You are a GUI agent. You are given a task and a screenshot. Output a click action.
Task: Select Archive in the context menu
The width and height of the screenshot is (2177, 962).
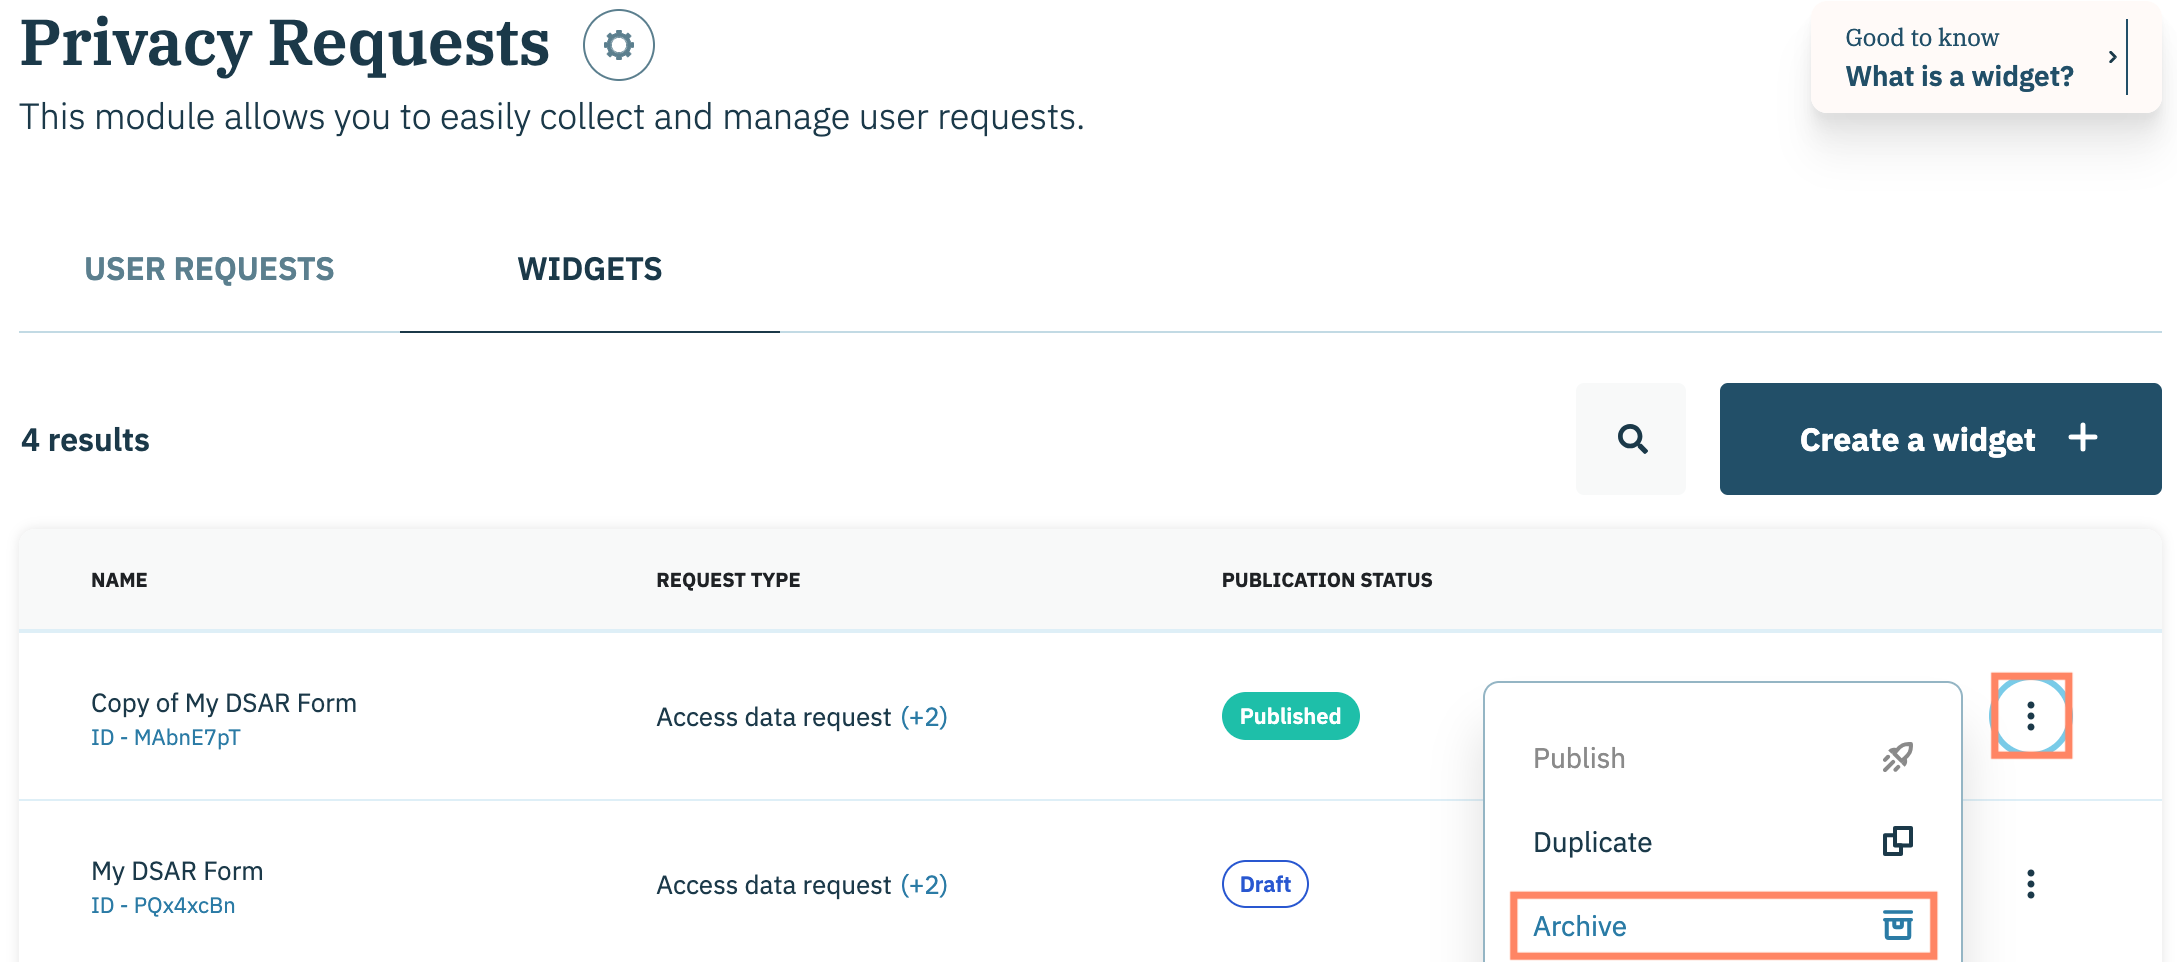[1580, 926]
